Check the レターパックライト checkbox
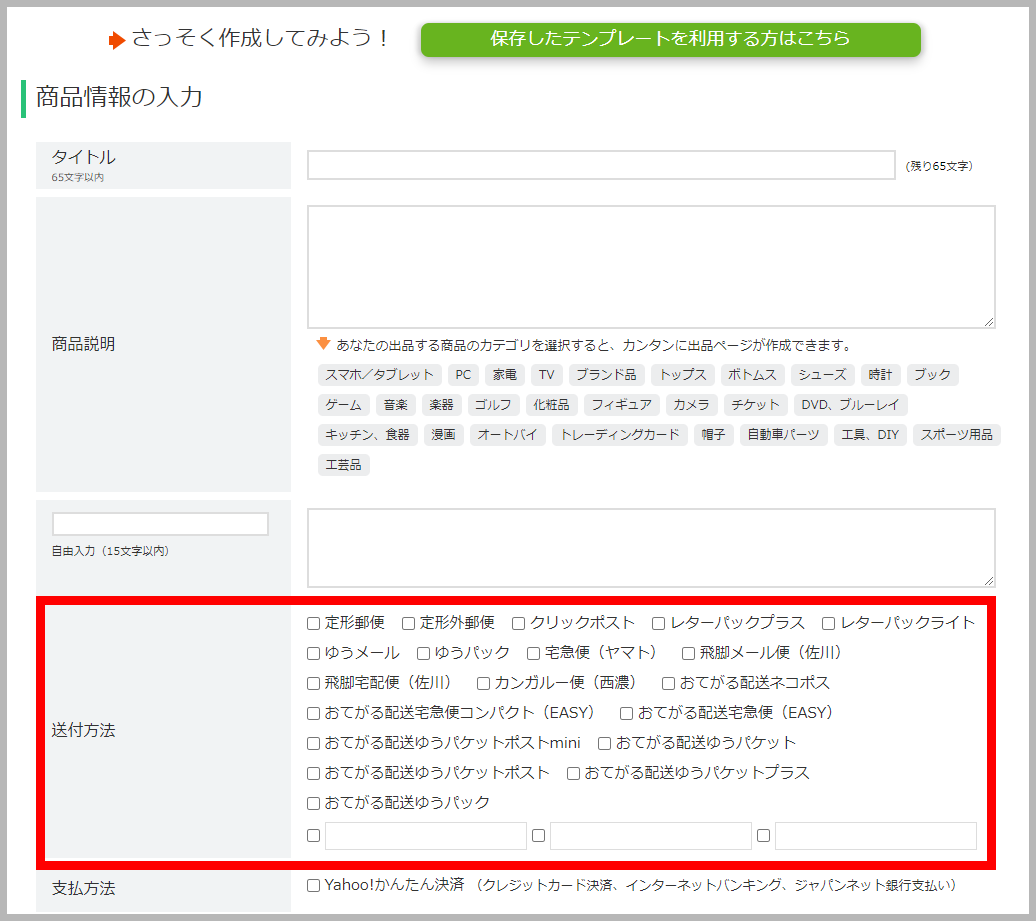 (x=829, y=623)
